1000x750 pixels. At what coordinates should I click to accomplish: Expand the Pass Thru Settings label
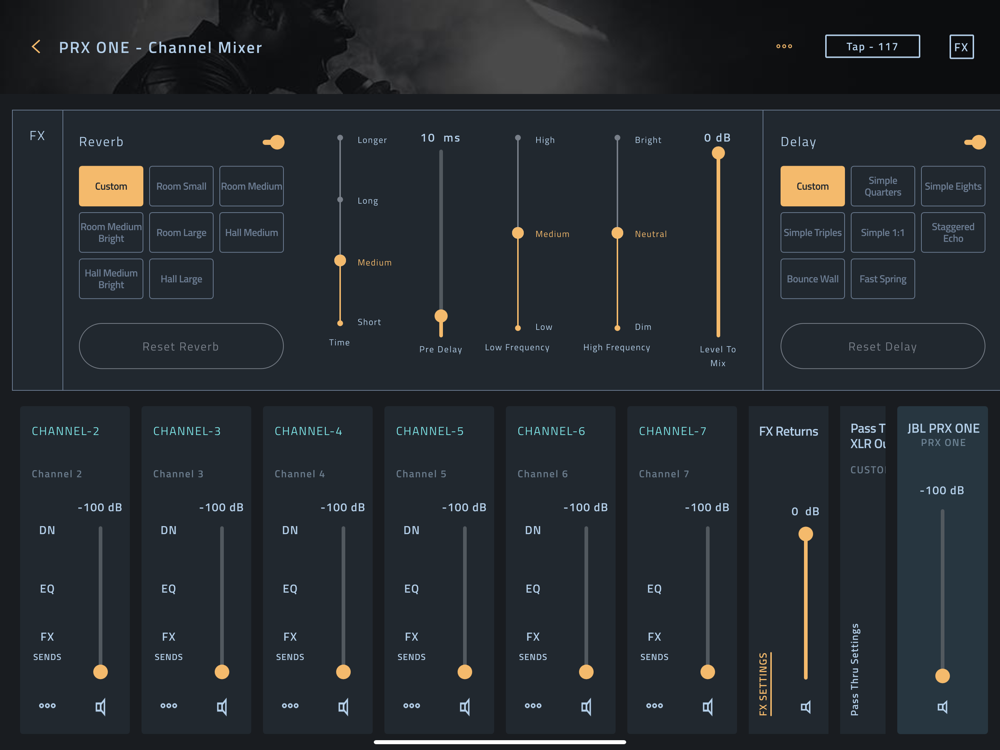[855, 669]
